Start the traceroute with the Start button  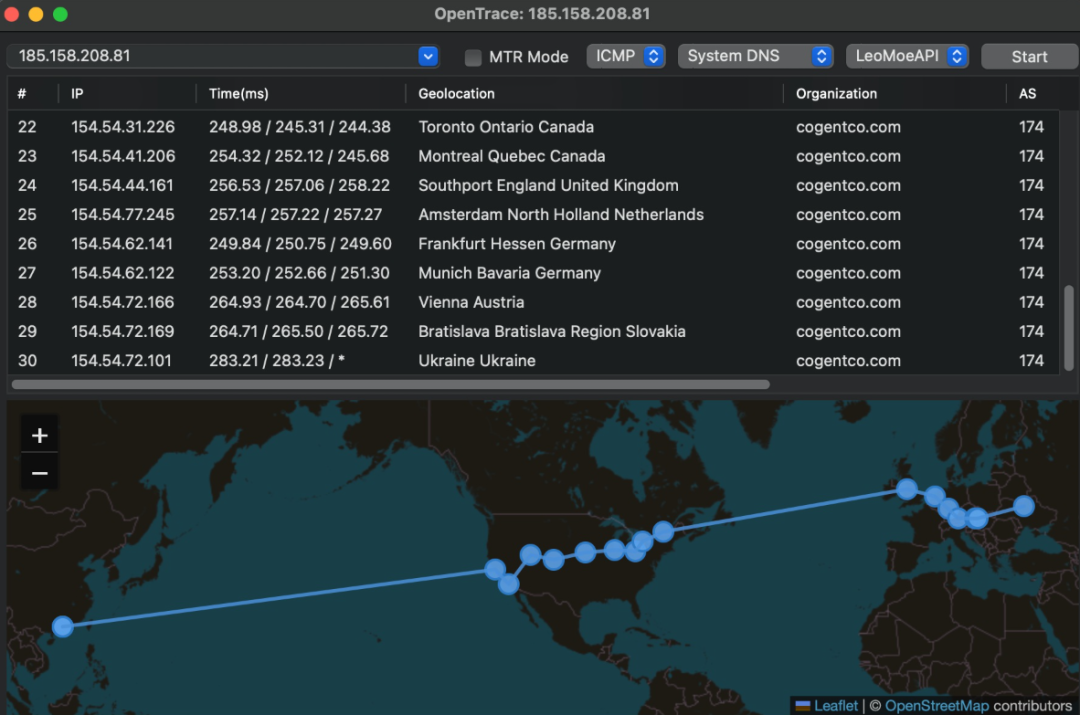point(1029,56)
